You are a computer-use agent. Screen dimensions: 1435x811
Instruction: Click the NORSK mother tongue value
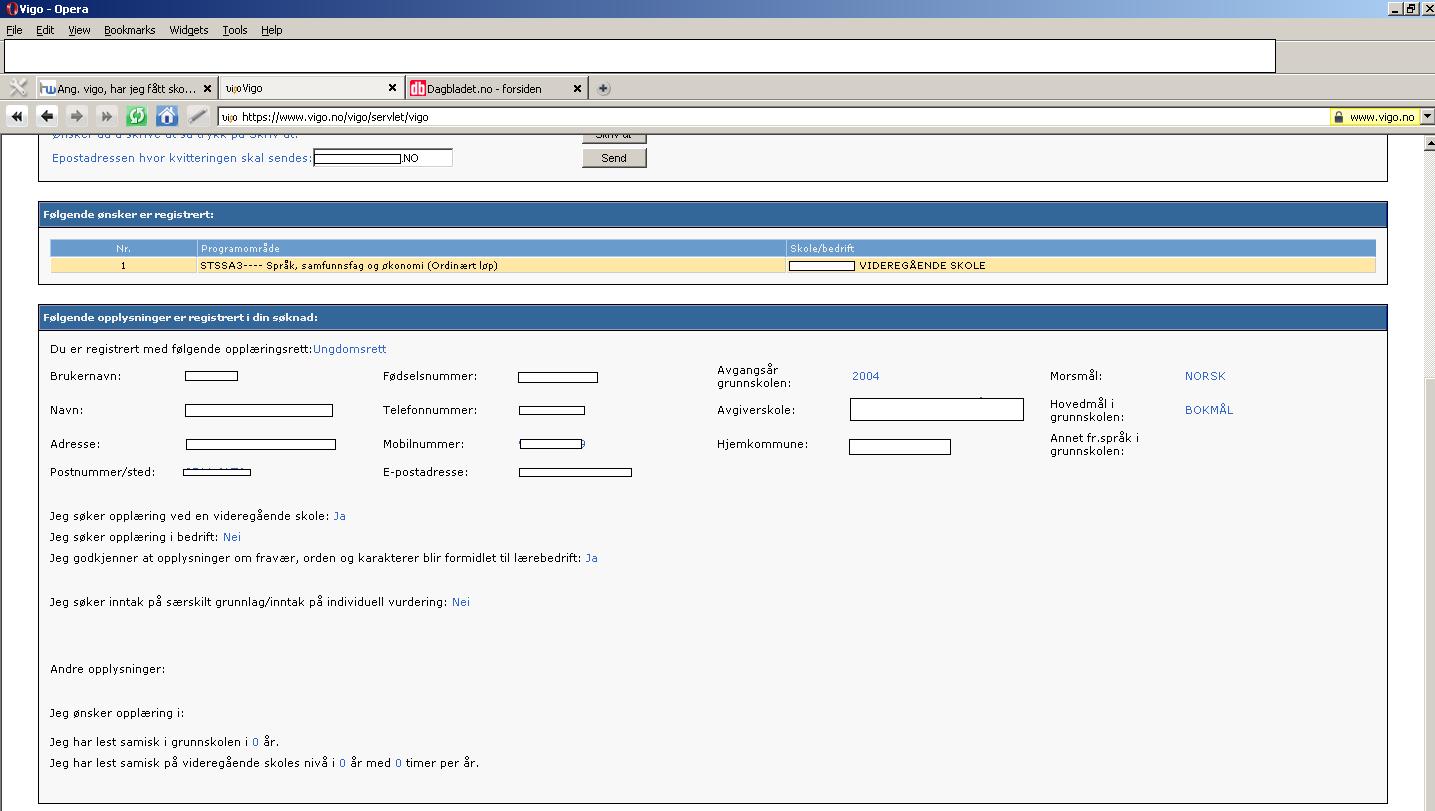tap(1205, 376)
